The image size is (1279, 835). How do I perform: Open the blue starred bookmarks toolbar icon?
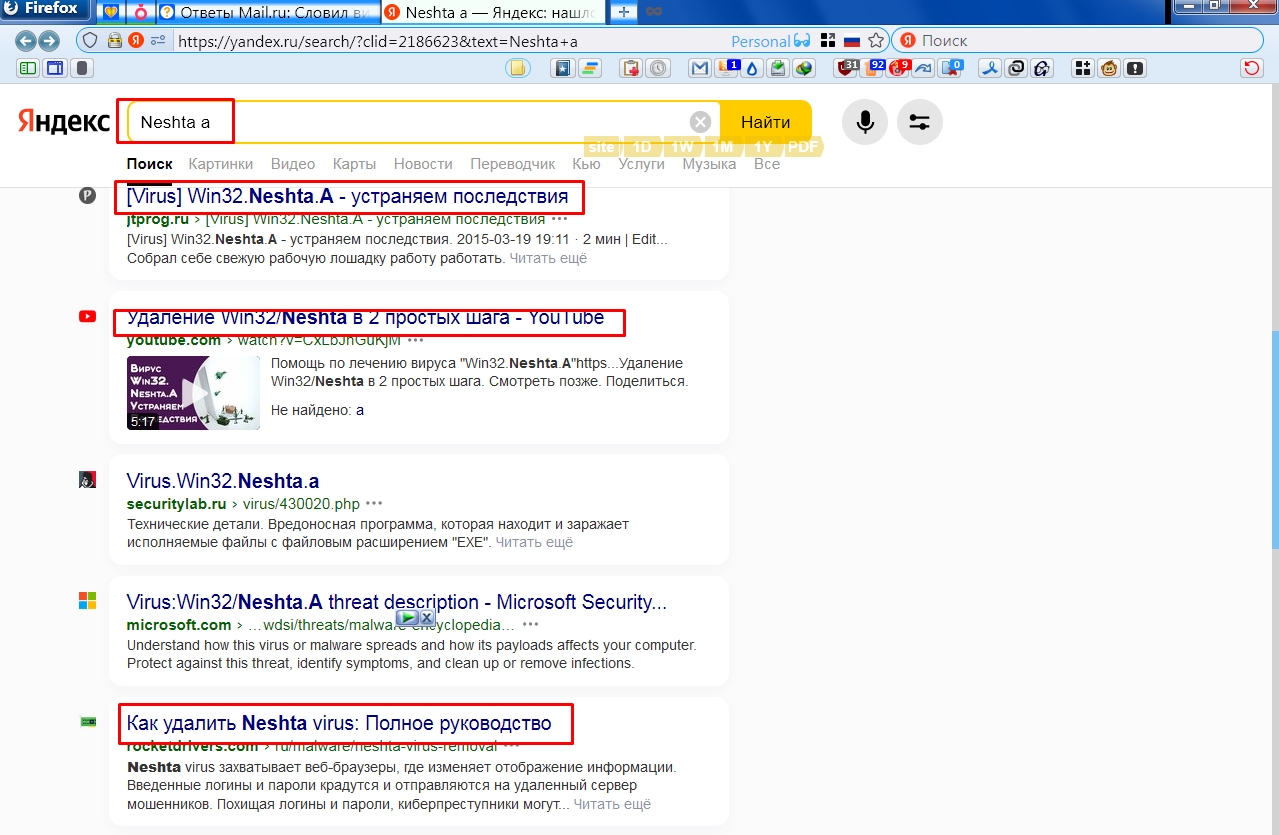pos(562,68)
